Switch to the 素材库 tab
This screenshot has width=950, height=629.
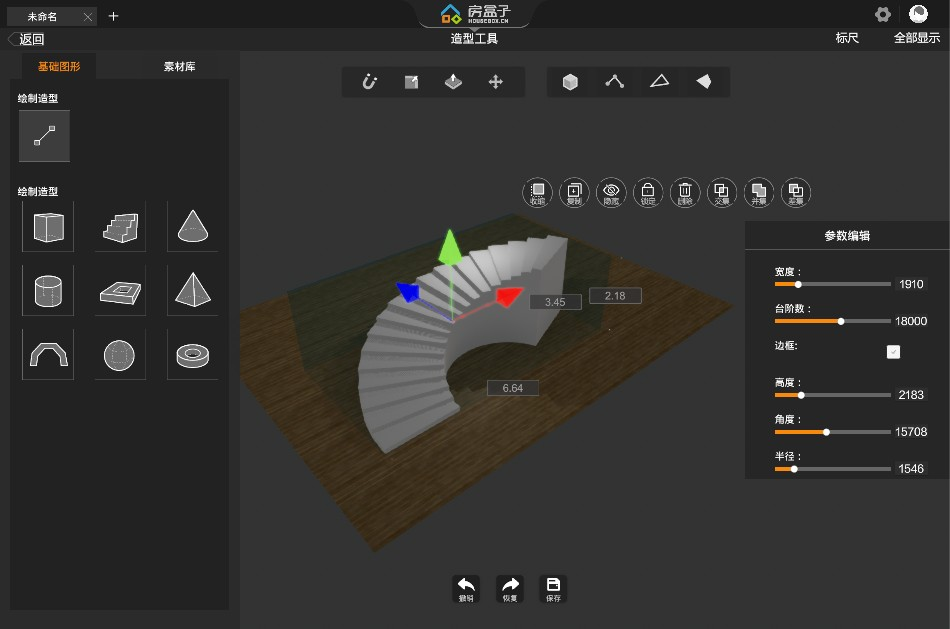[179, 67]
